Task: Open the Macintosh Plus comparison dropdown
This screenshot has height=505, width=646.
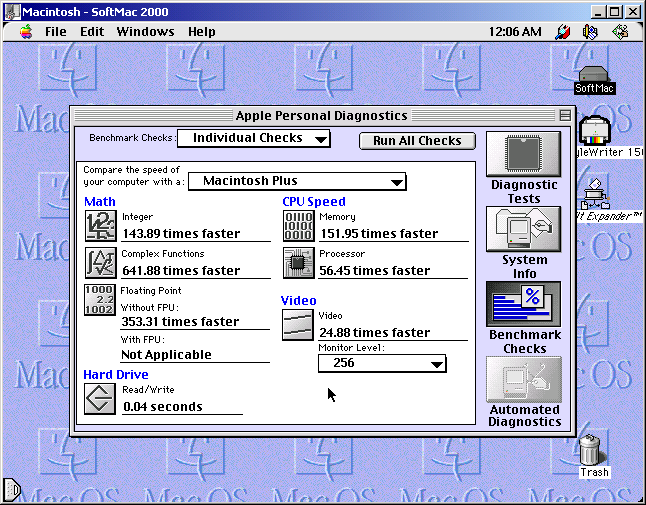Action: [x=297, y=181]
